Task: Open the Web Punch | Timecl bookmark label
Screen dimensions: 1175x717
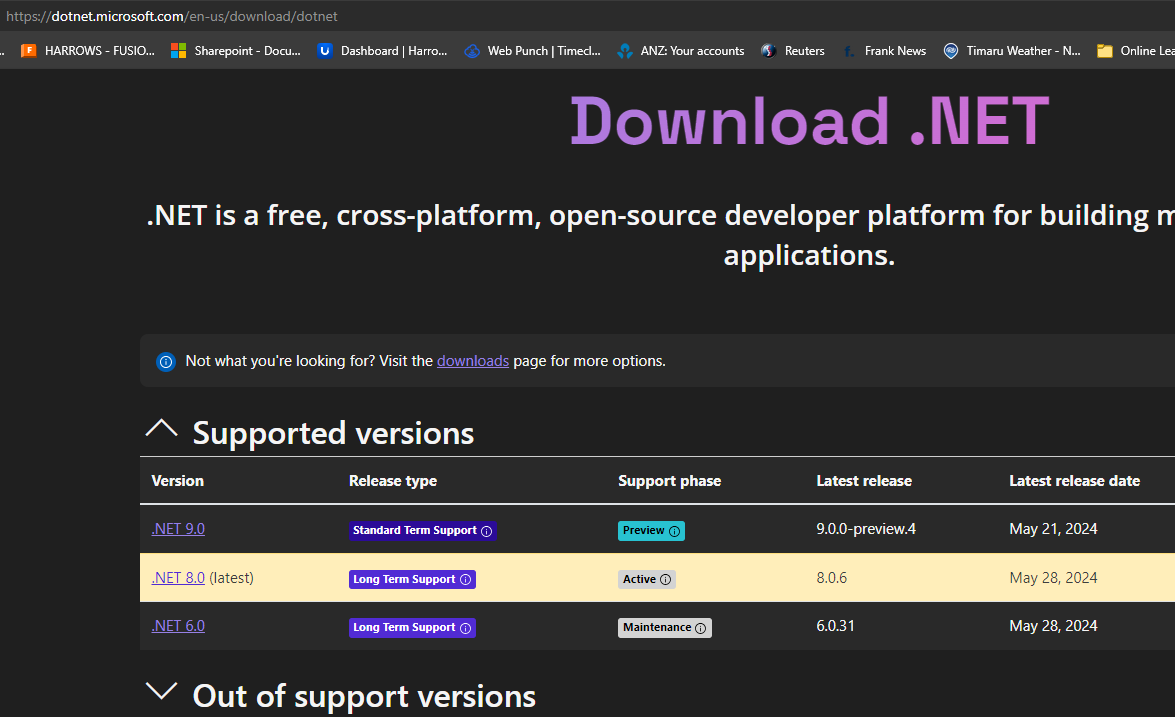Action: (544, 51)
